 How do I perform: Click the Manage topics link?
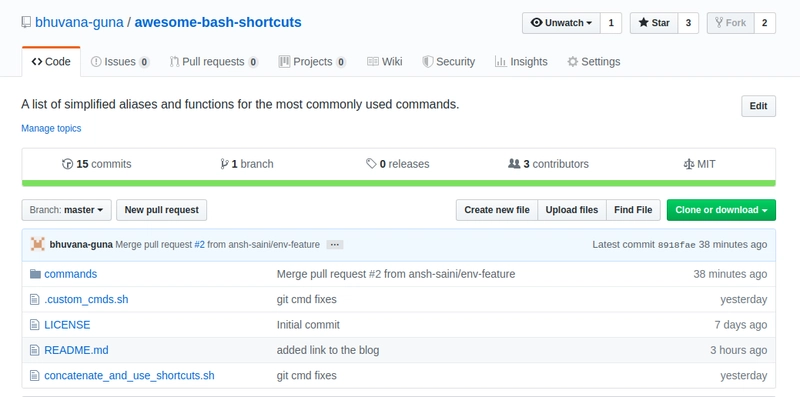tap(51, 128)
